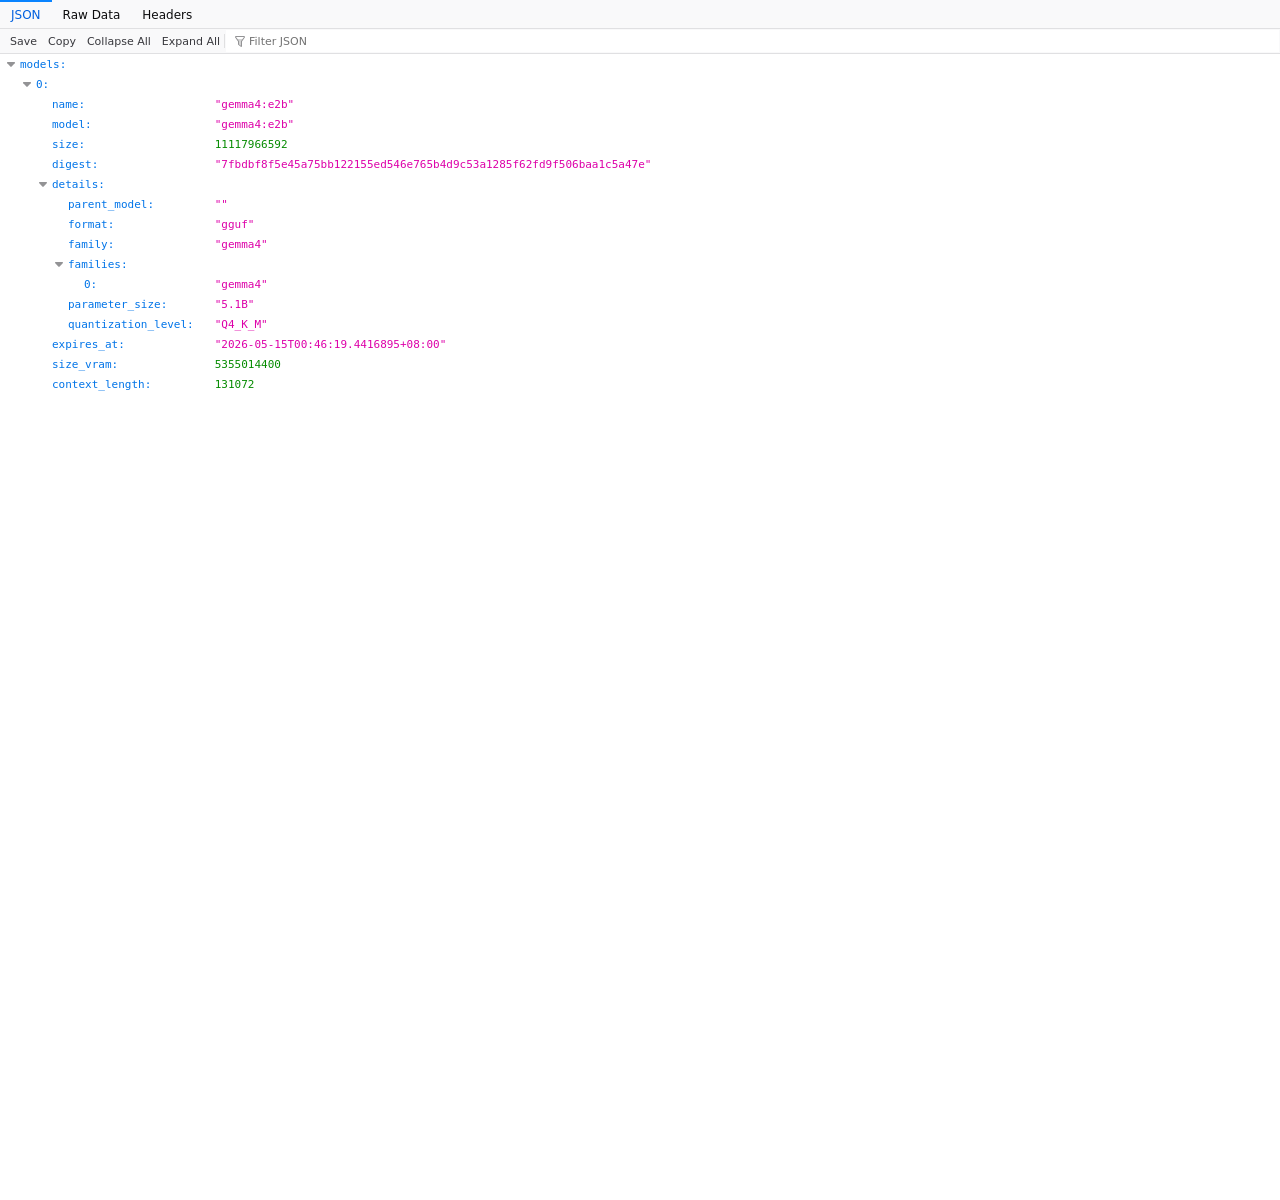This screenshot has height=1200, width=1280.
Task: Switch to the Raw Data tab
Action: [91, 15]
